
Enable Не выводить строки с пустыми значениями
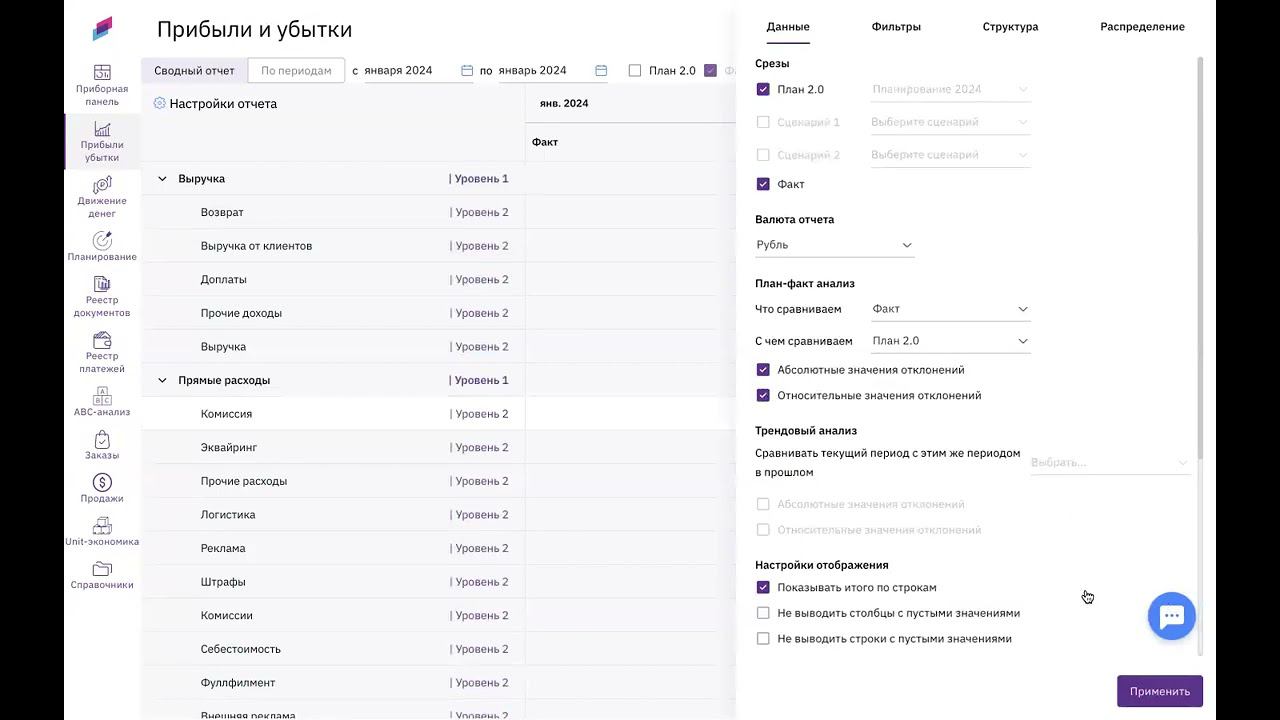coord(763,639)
